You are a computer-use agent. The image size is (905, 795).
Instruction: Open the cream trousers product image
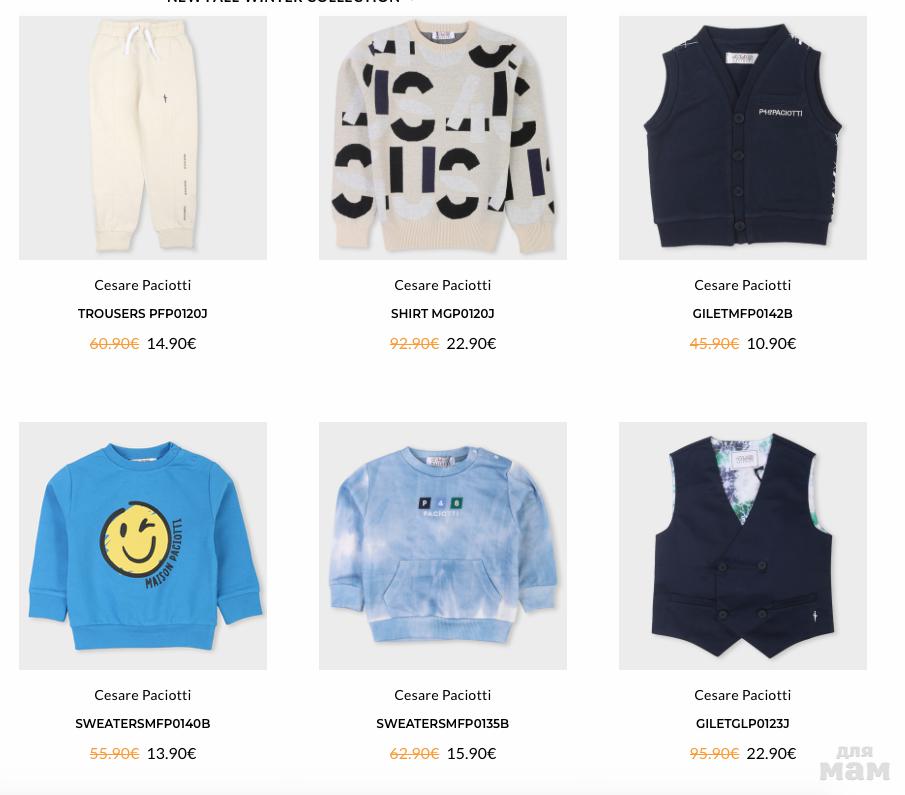click(143, 137)
